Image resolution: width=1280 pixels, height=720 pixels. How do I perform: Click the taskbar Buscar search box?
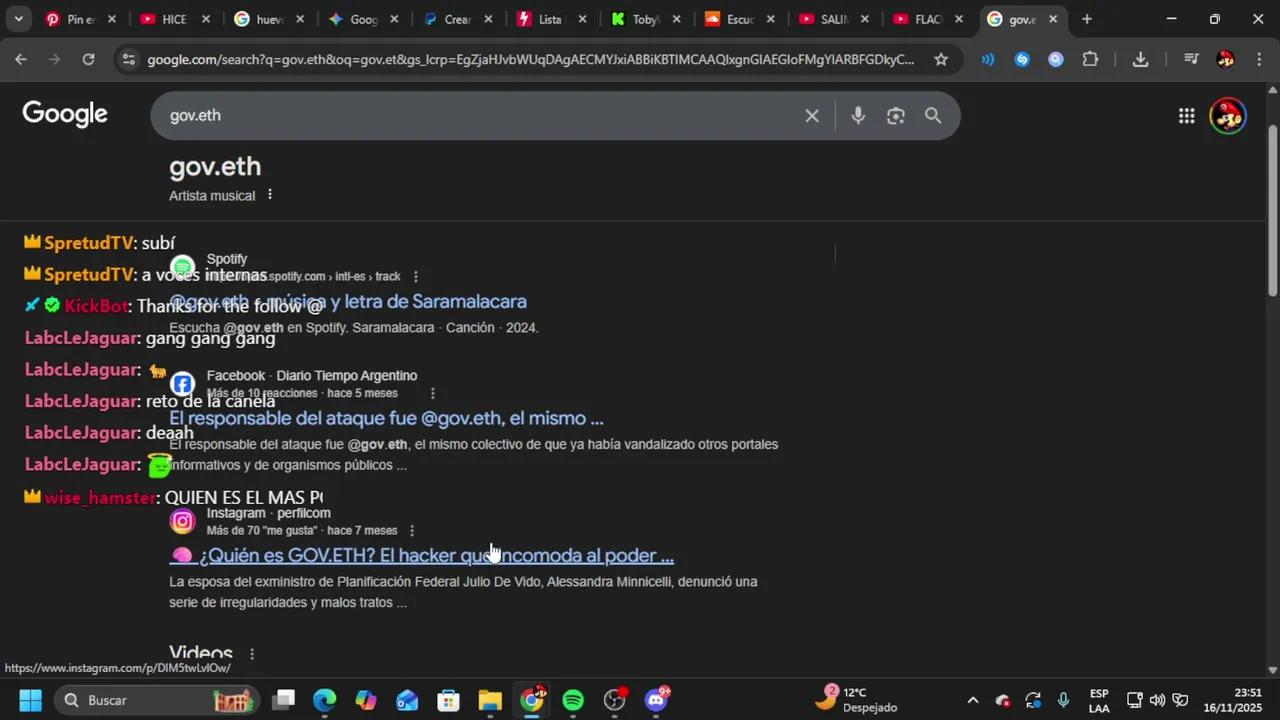click(x=155, y=700)
